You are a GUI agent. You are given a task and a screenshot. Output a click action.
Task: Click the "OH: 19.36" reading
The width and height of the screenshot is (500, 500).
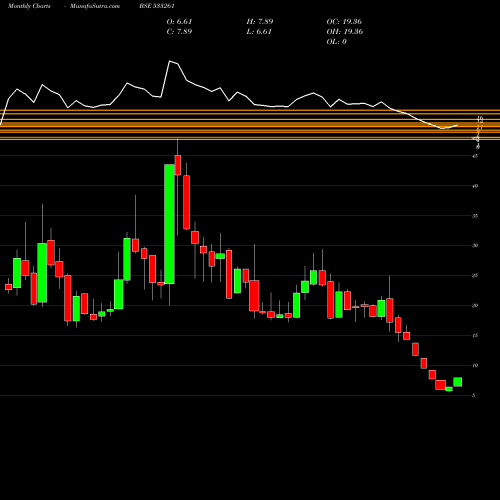tap(345, 32)
